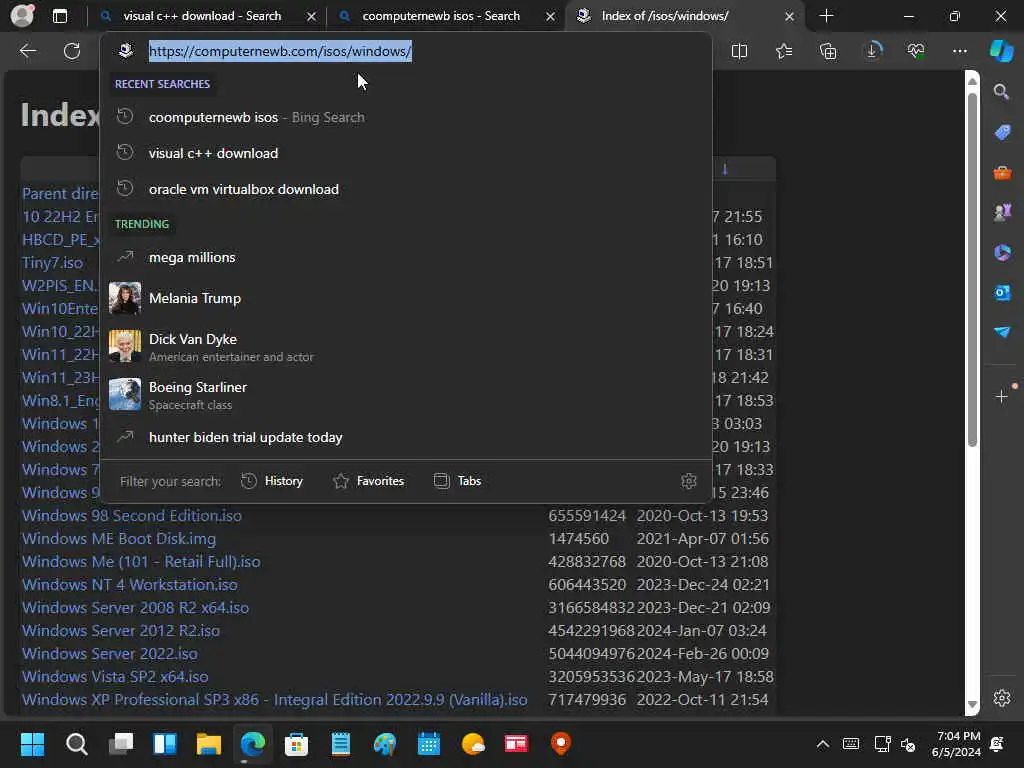Open File Explorer from the taskbar
Viewport: 1024px width, 768px height.
point(209,744)
